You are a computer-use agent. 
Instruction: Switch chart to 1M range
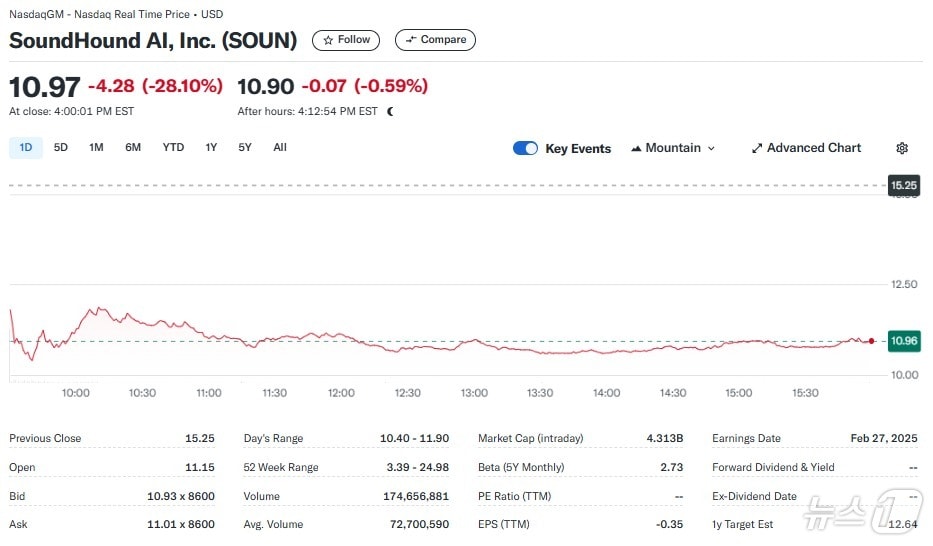click(96, 148)
